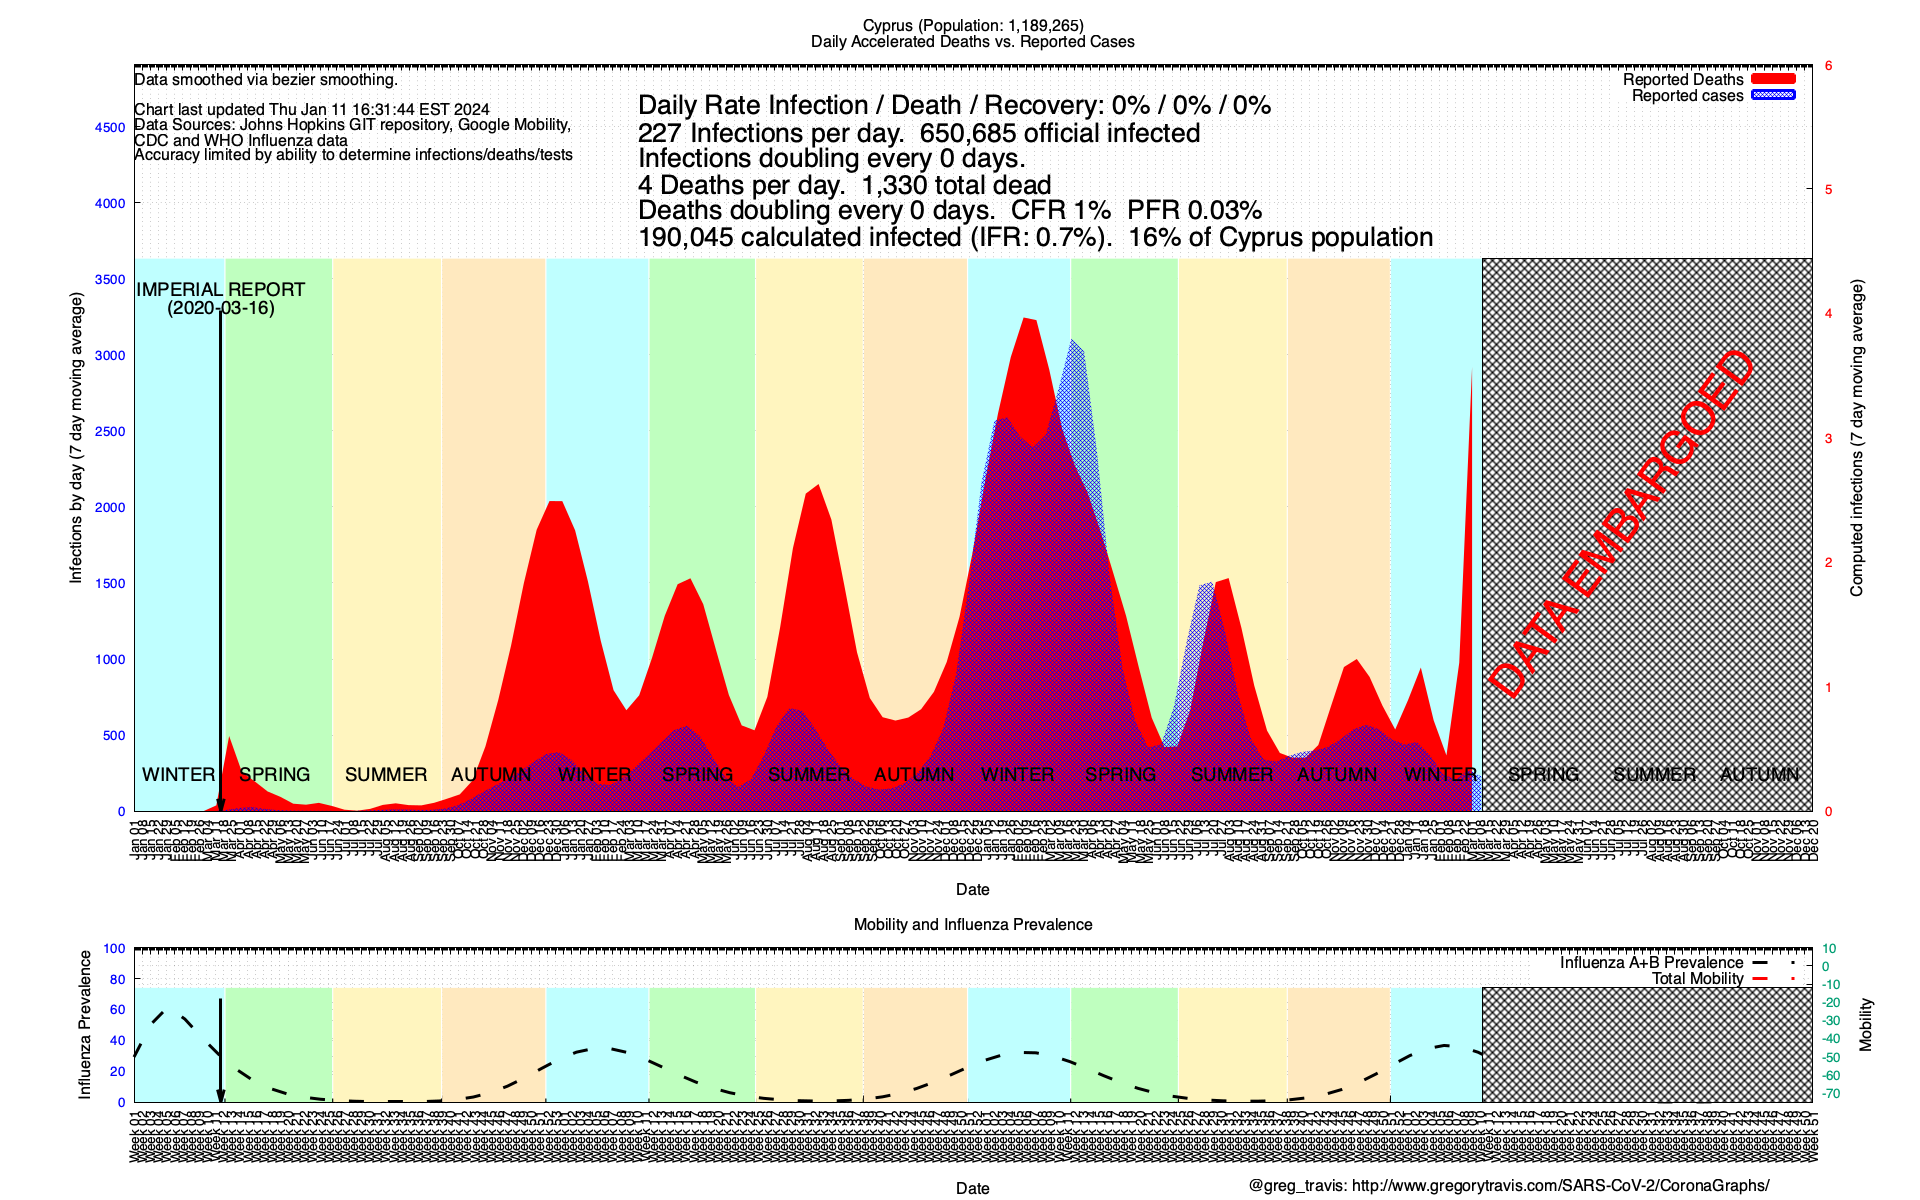
Task: Click the Mobility and Influenza Prevalence title
Action: [972, 924]
